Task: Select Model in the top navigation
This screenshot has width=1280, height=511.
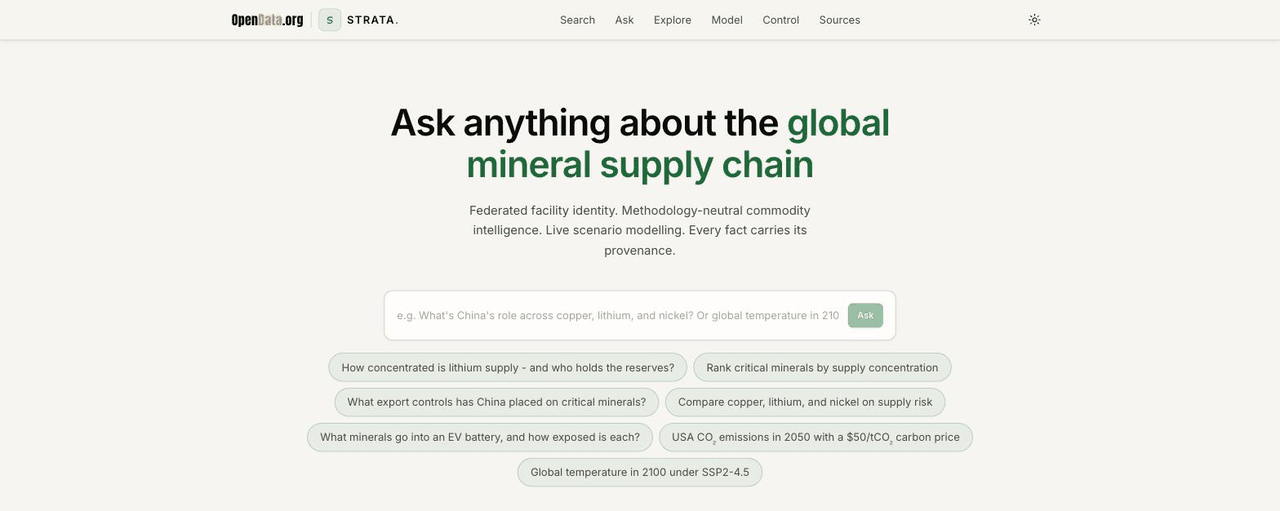Action: pyautogui.click(x=727, y=20)
